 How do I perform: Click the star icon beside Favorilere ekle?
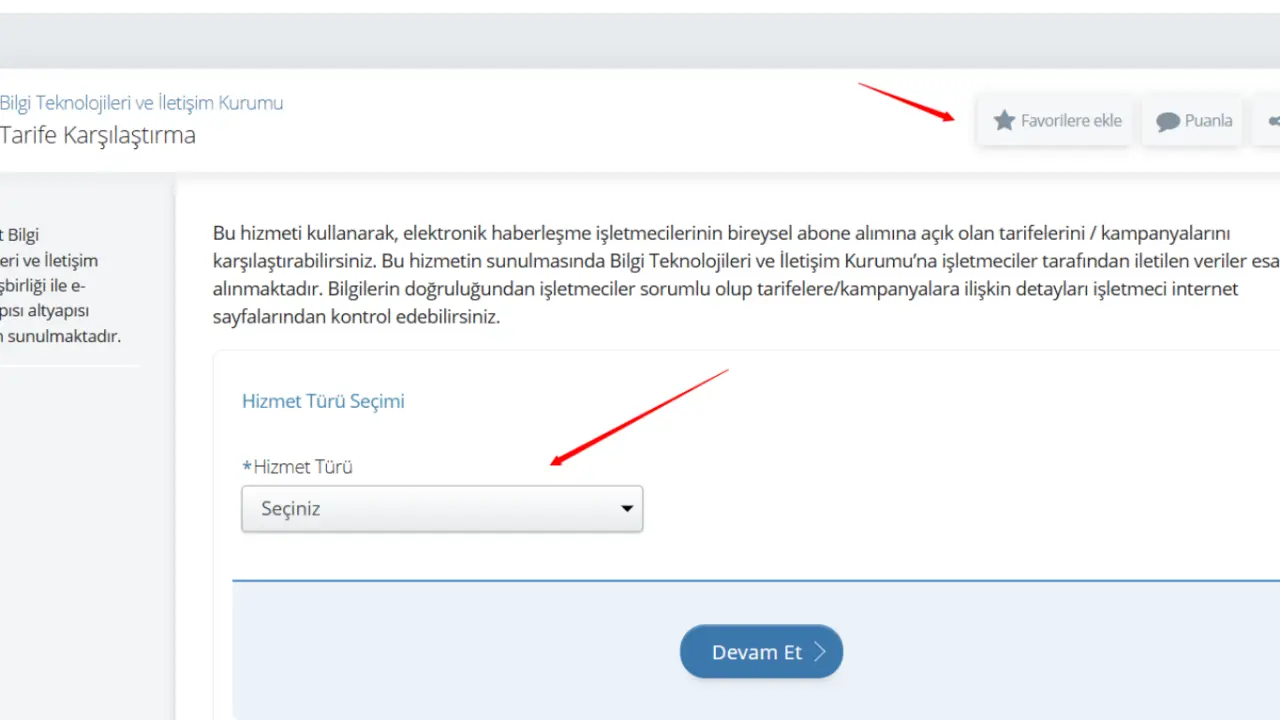(x=1004, y=121)
